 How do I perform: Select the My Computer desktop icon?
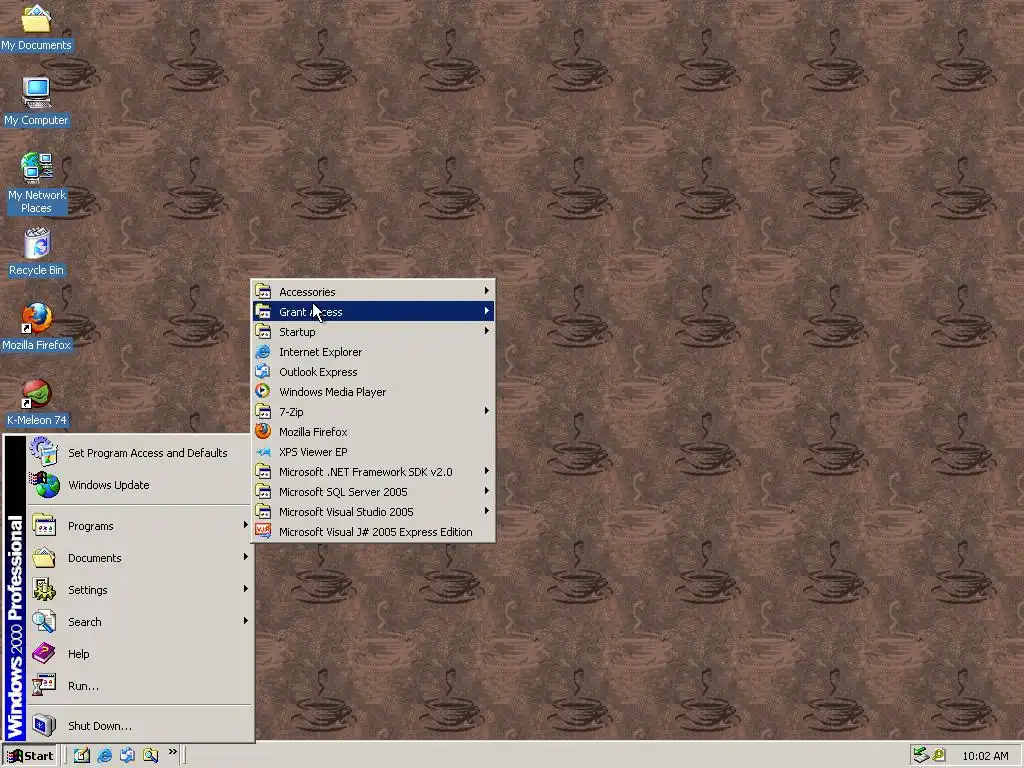[36, 101]
